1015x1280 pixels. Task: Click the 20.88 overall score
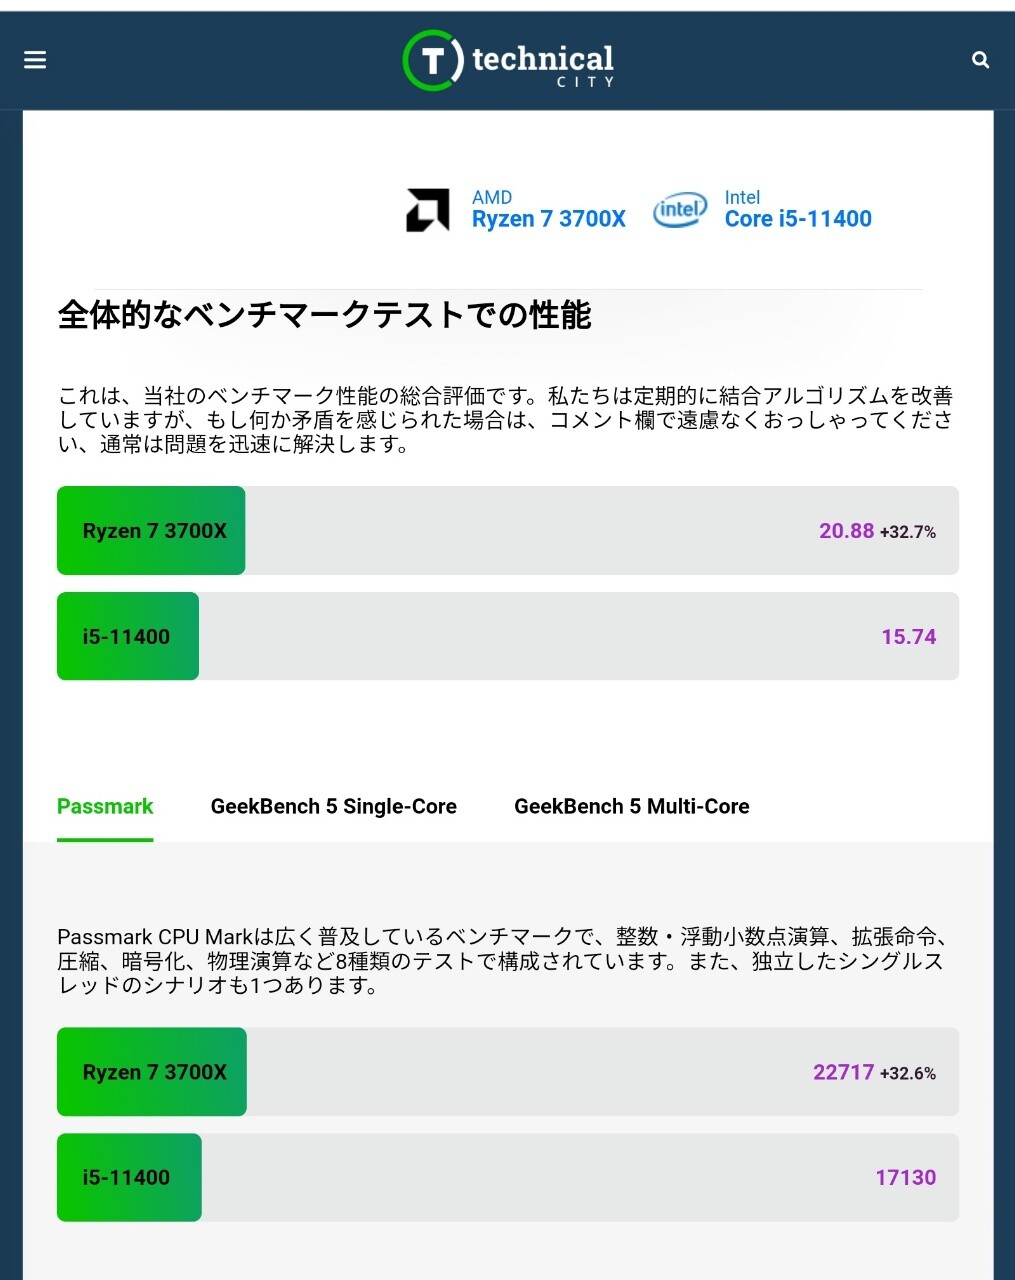tap(846, 531)
